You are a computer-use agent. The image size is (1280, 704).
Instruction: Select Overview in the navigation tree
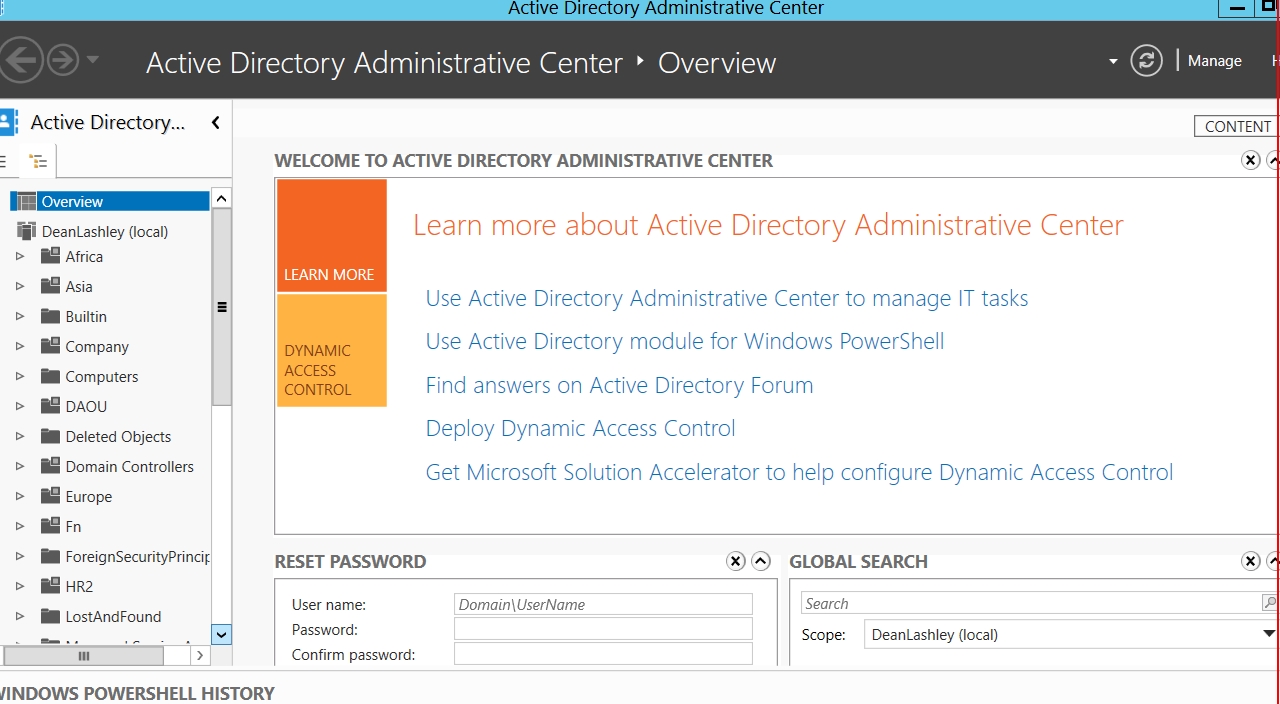tap(72, 202)
